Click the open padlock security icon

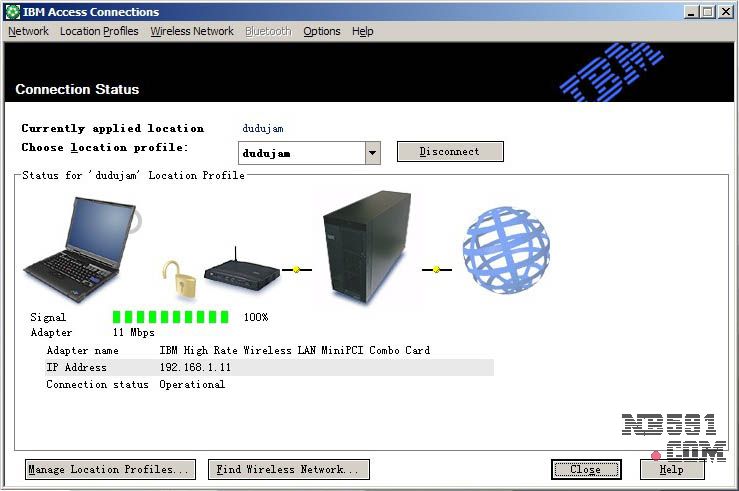click(x=179, y=279)
